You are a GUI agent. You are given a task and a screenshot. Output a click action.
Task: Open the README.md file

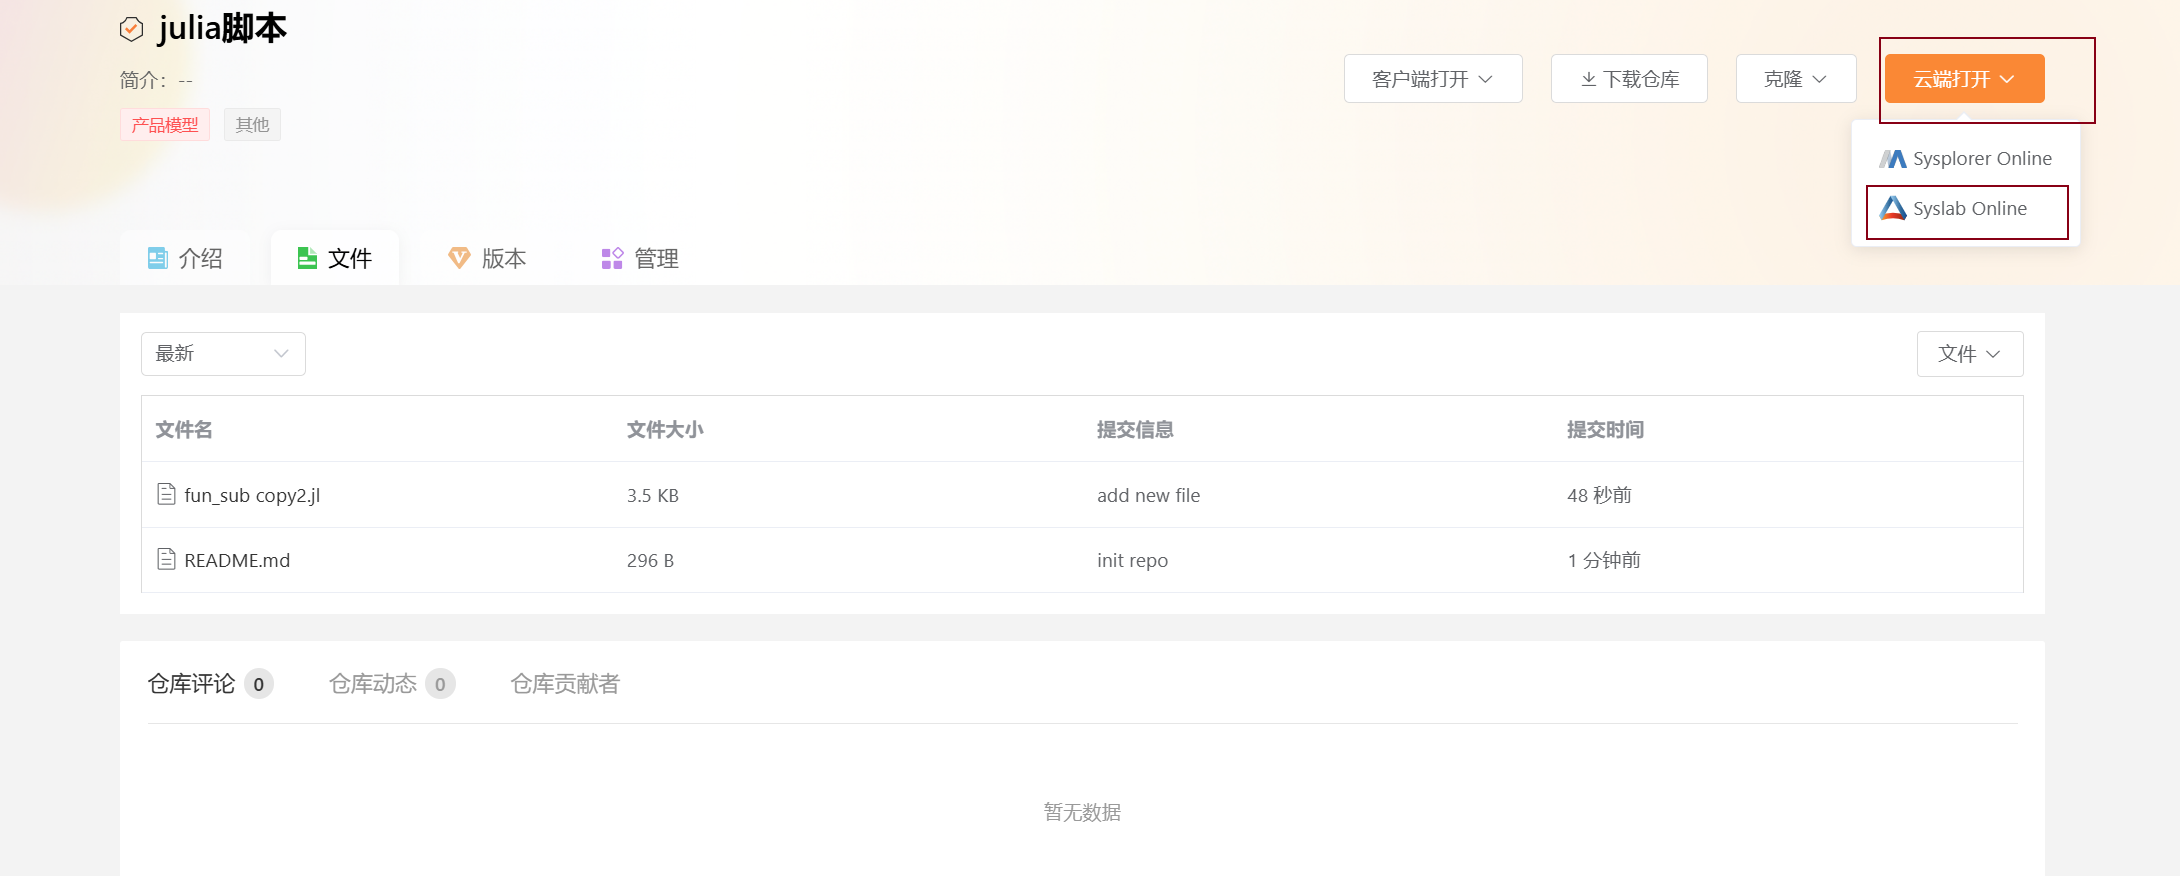(x=237, y=560)
